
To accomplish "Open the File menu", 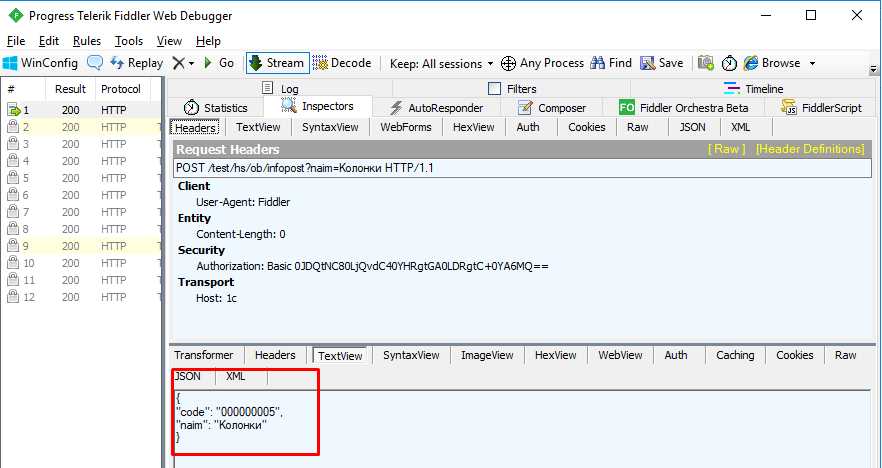I will pos(16,41).
